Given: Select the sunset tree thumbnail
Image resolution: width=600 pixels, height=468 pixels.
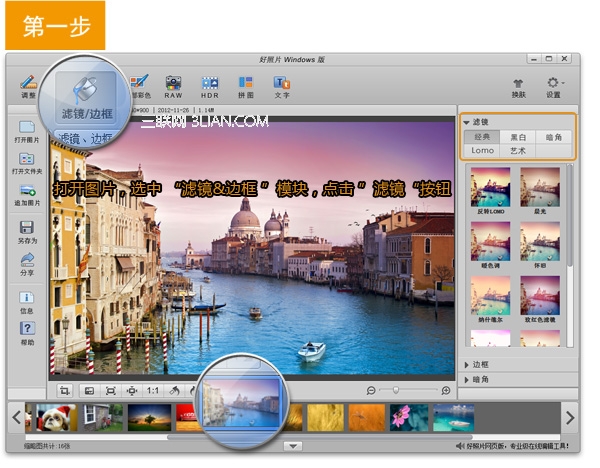Looking at the screenshot, I should (x=149, y=417).
